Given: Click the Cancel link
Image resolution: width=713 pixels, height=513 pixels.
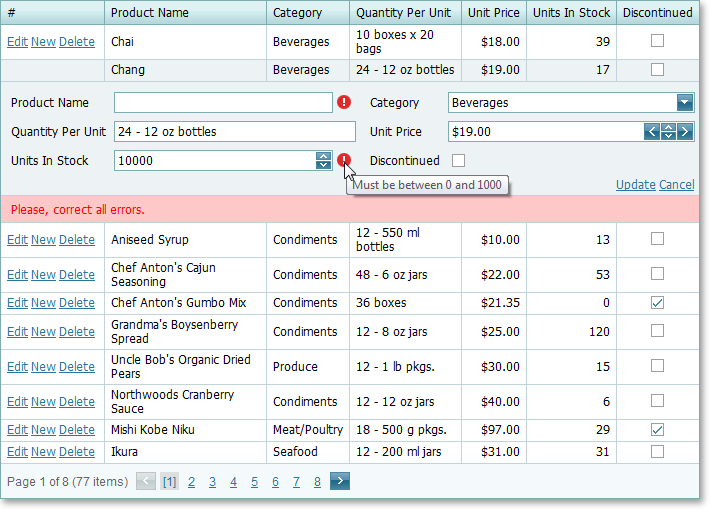Looking at the screenshot, I should click(677, 185).
